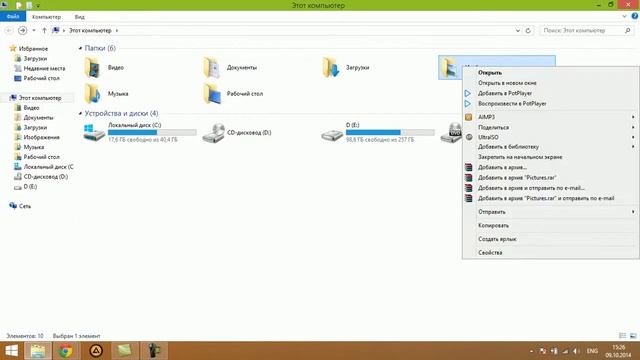
Task: Select the Музыка folder icon
Action: pyautogui.click(x=93, y=93)
